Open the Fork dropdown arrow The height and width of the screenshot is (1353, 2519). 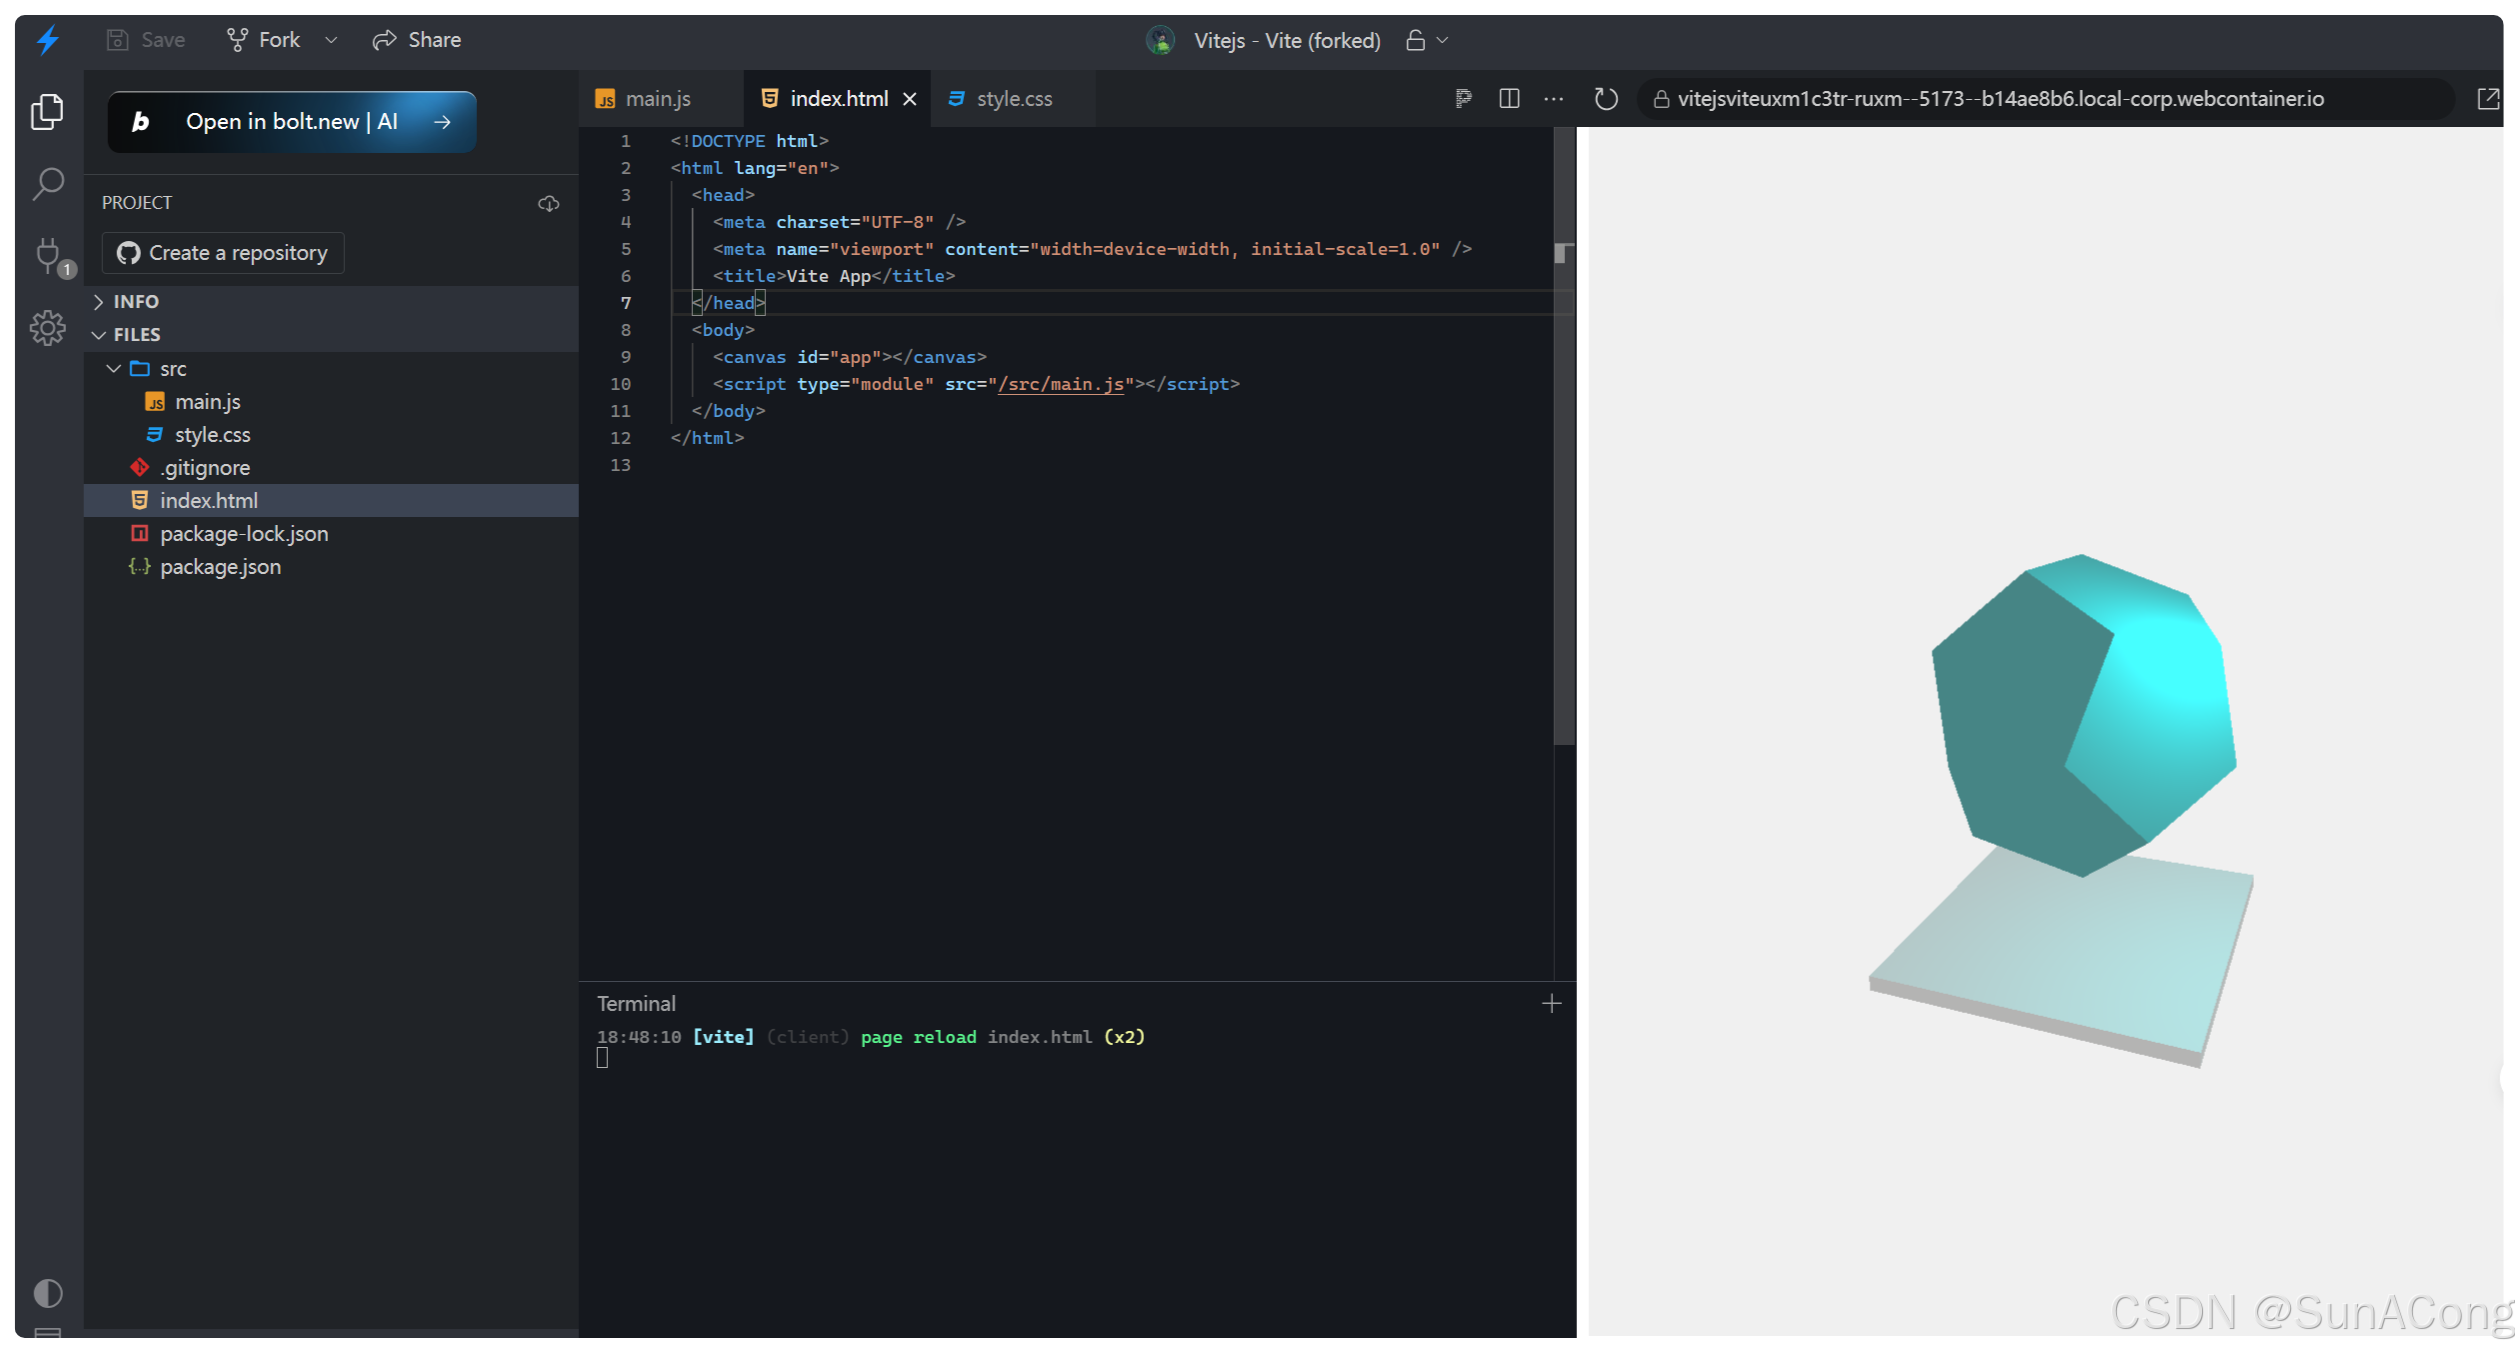pos(331,40)
